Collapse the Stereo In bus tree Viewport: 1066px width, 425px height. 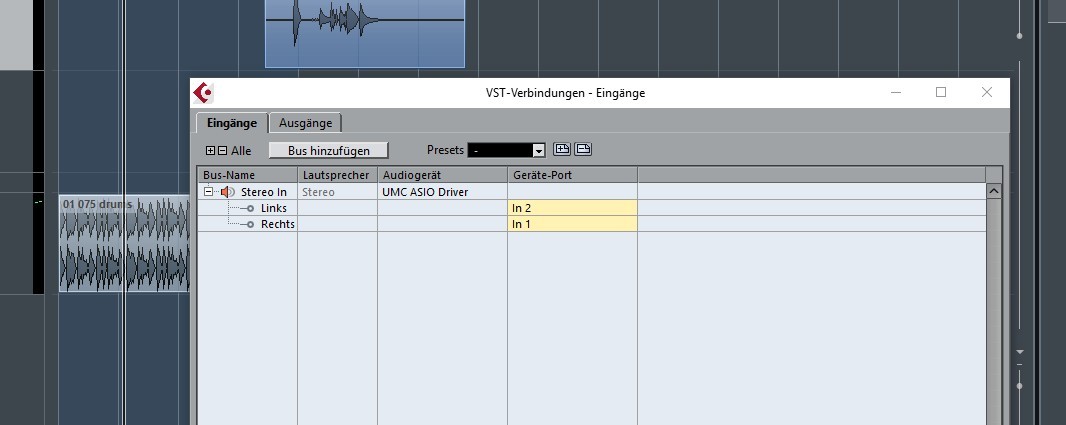coord(209,192)
